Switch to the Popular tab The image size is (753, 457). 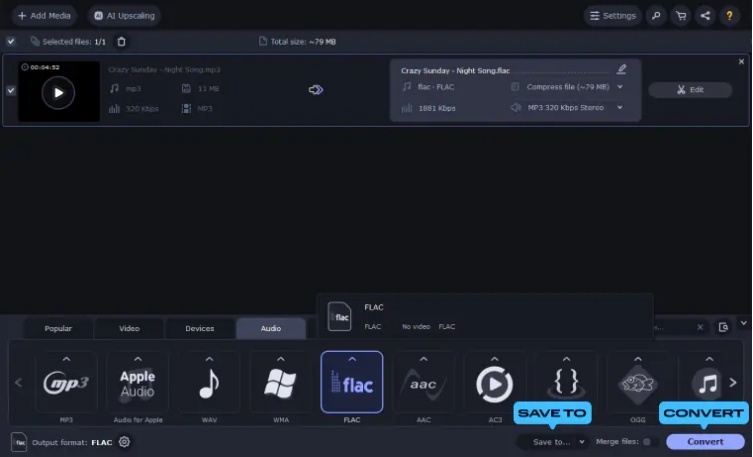point(58,328)
